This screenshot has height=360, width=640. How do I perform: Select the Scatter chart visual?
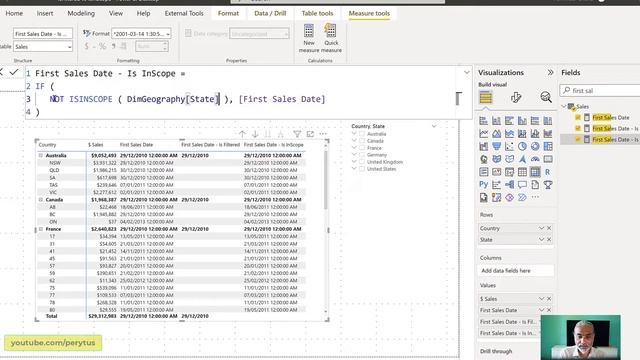click(x=509, y=147)
